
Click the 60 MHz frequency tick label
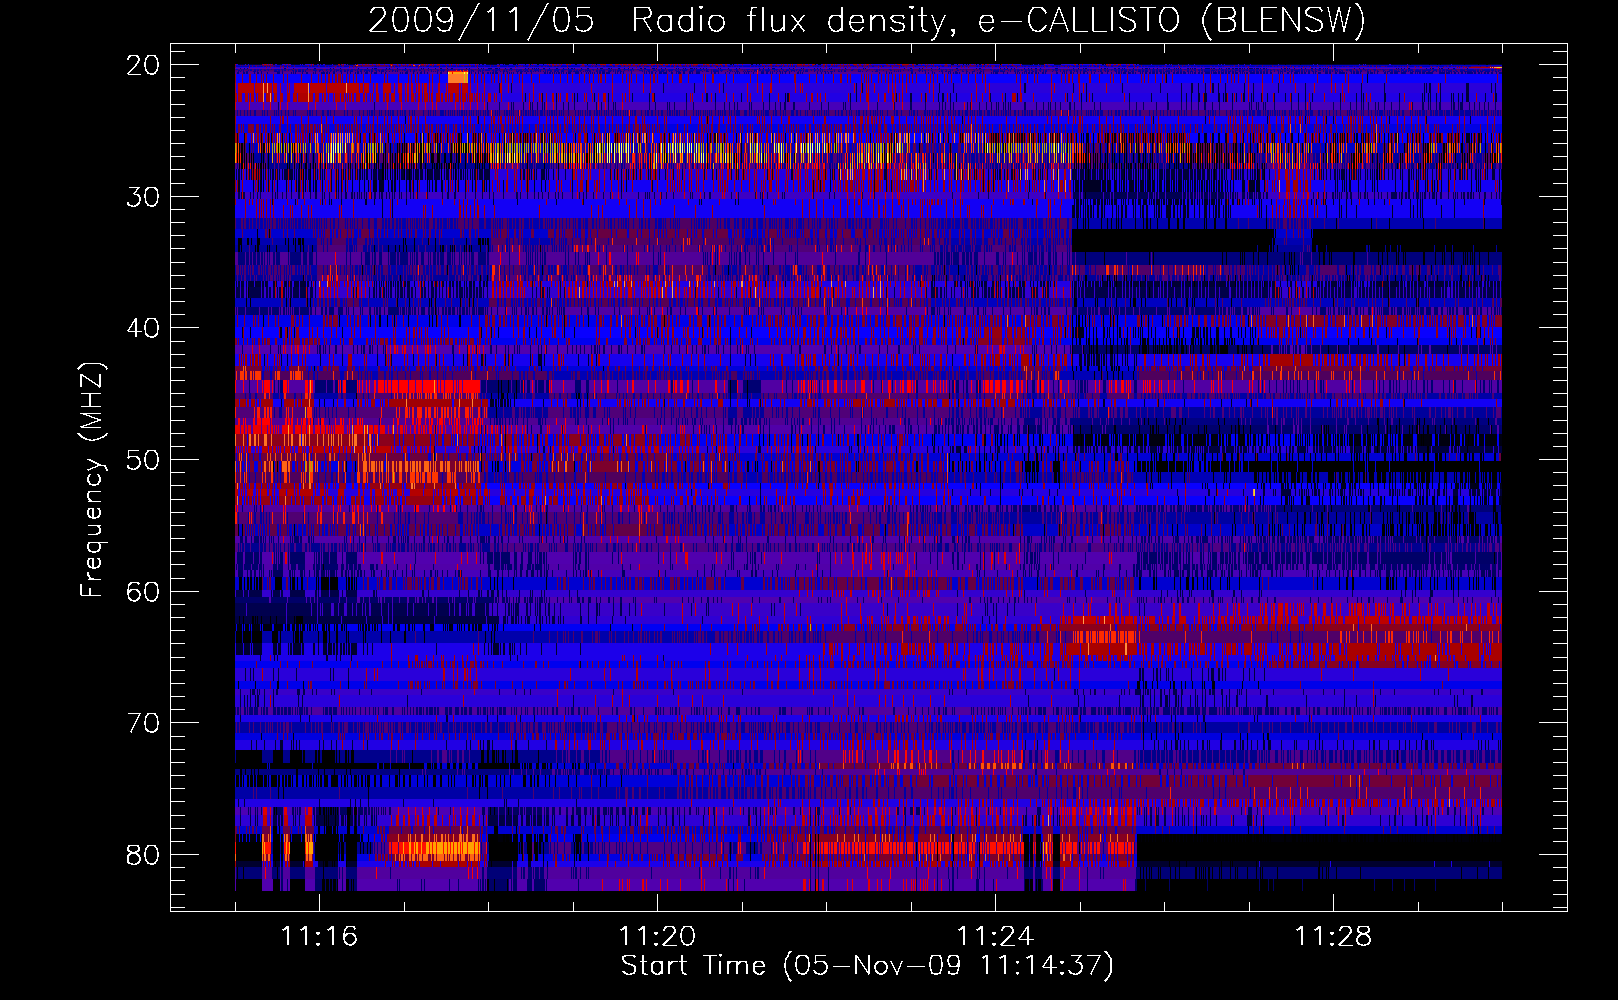[144, 591]
